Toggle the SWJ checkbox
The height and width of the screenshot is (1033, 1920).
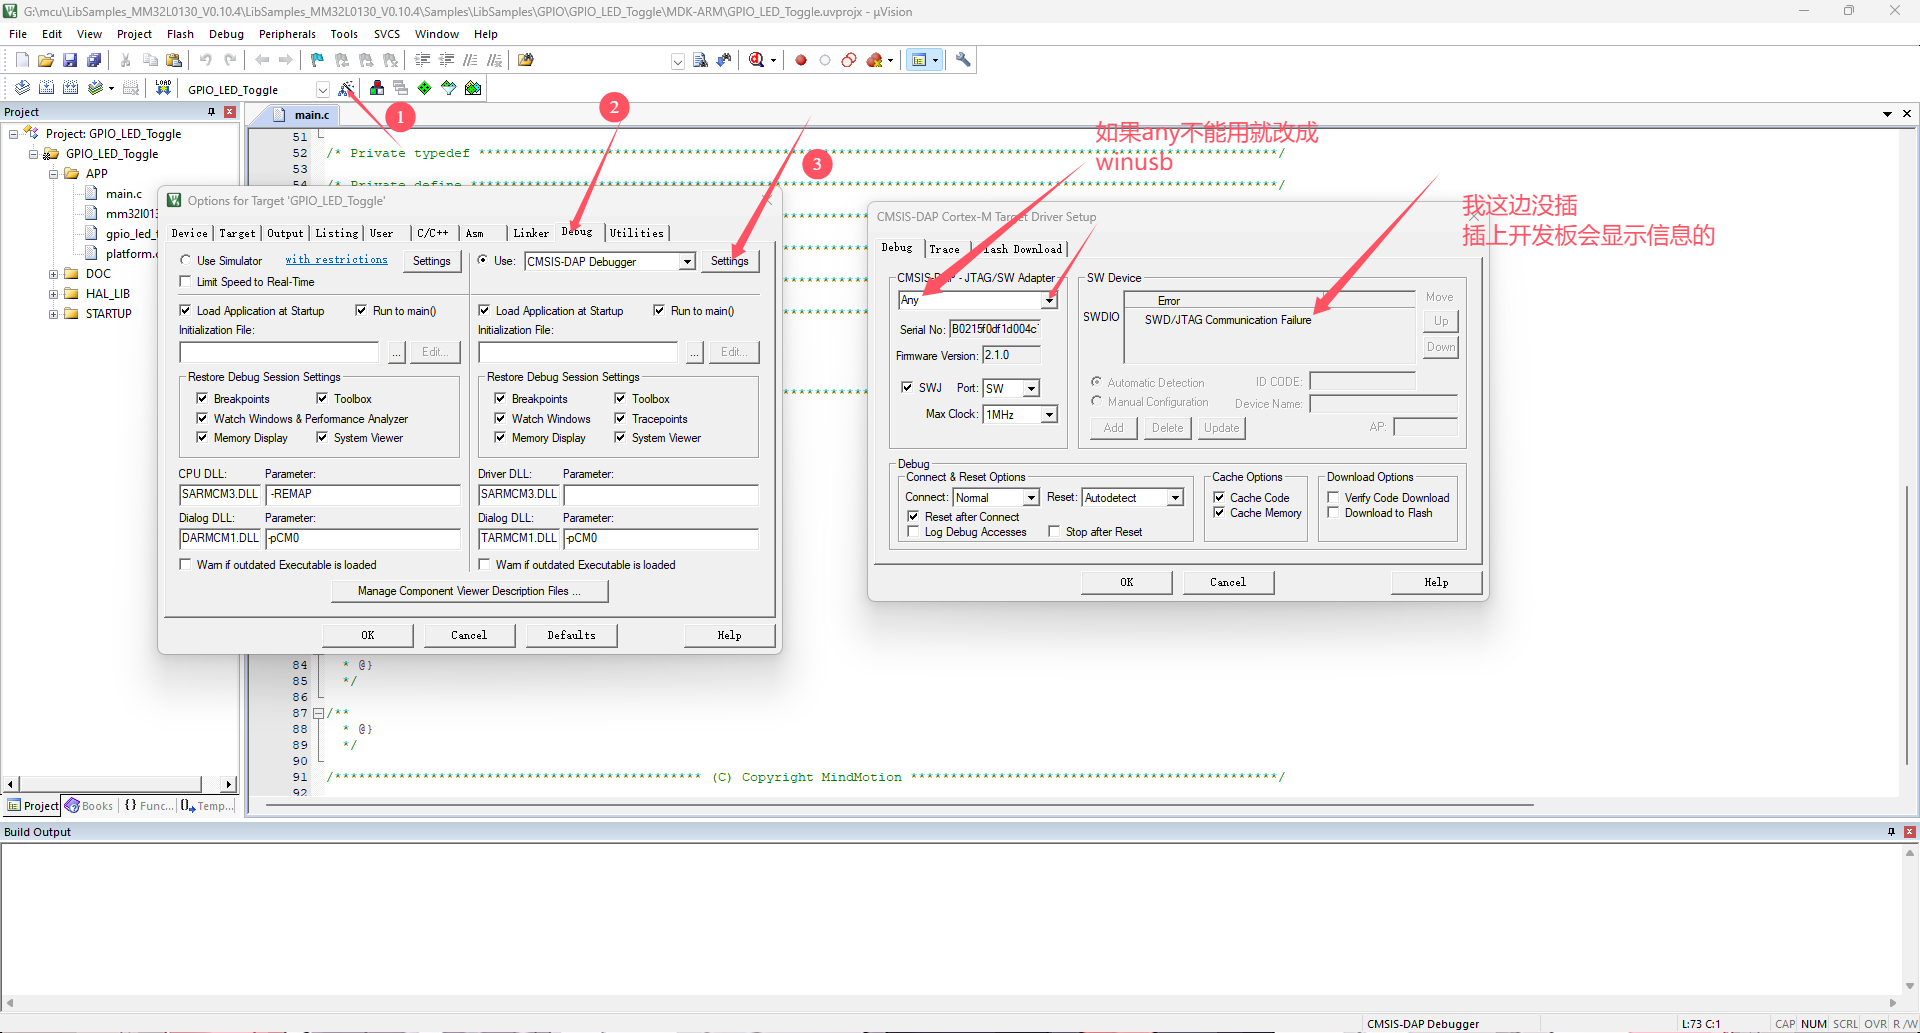pos(907,387)
